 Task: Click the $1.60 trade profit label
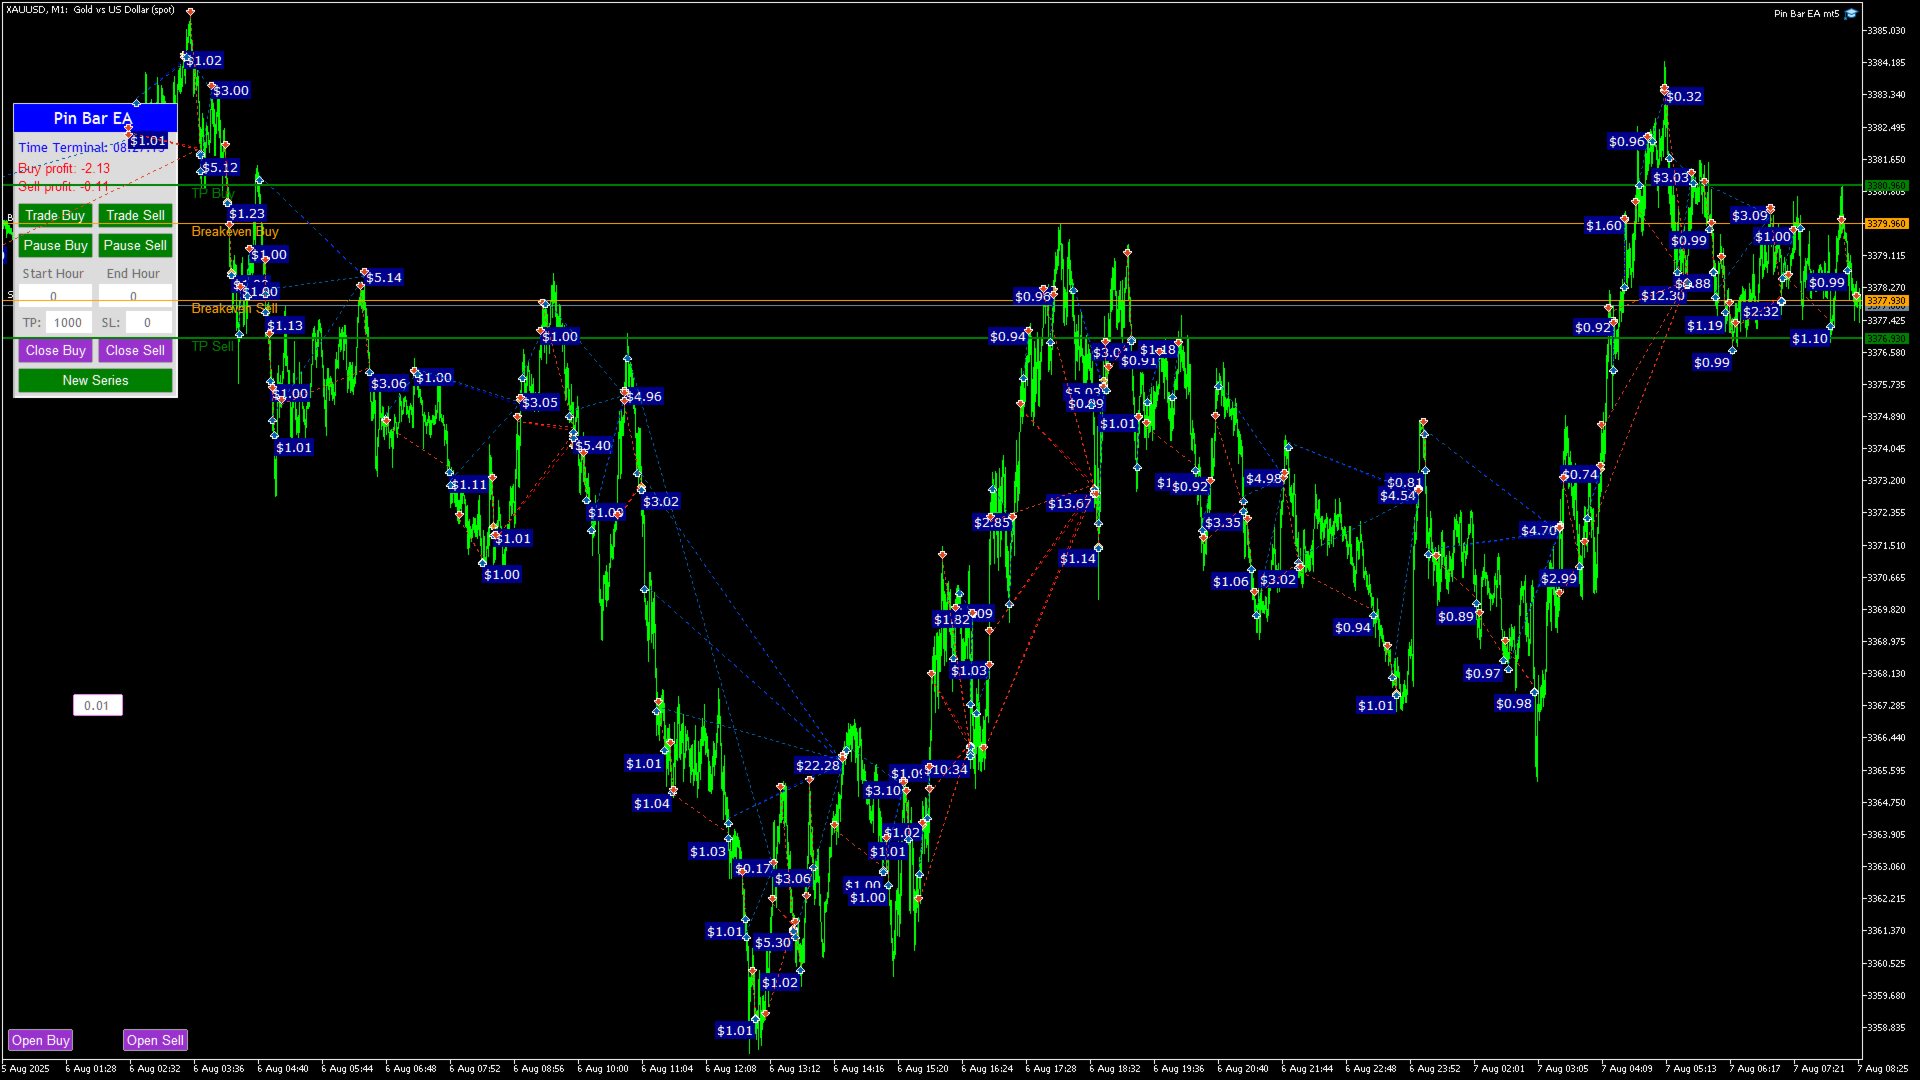click(x=1604, y=226)
